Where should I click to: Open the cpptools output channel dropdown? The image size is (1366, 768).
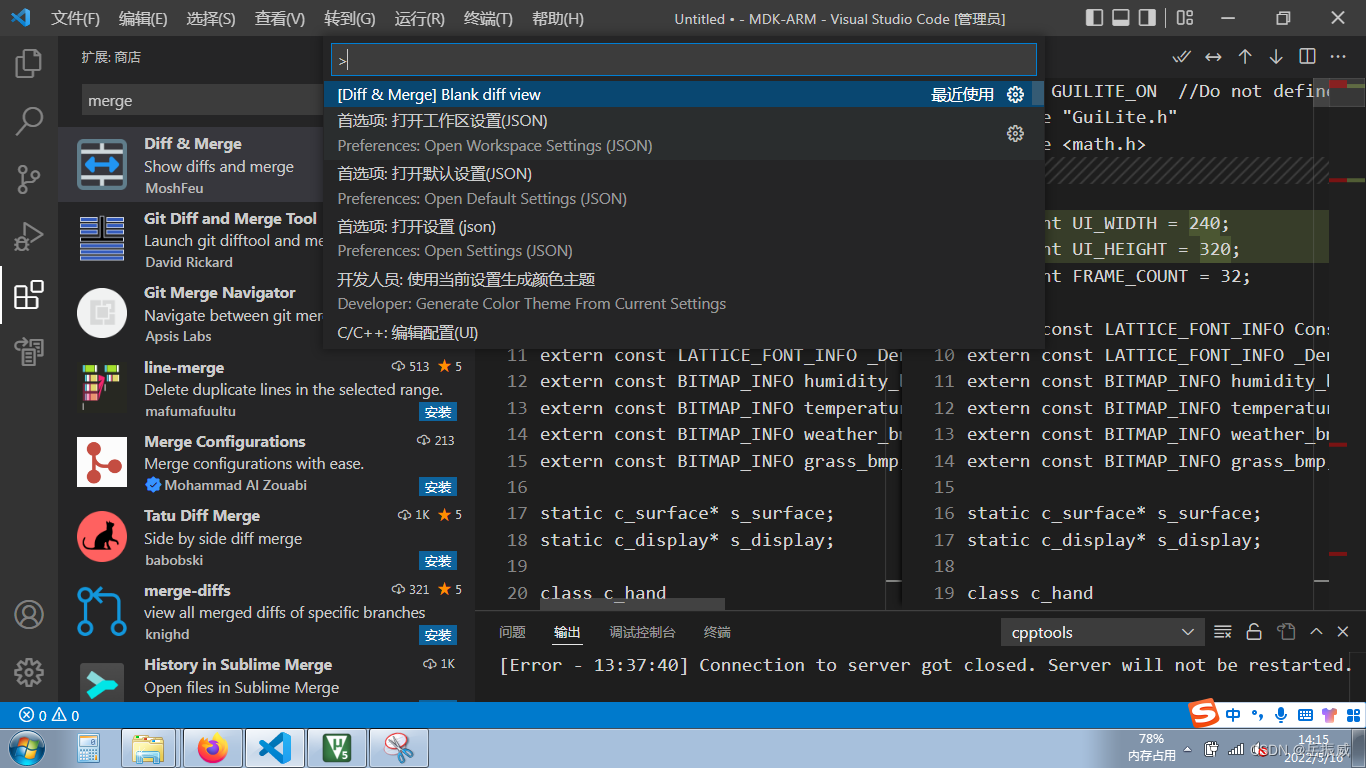(1101, 632)
